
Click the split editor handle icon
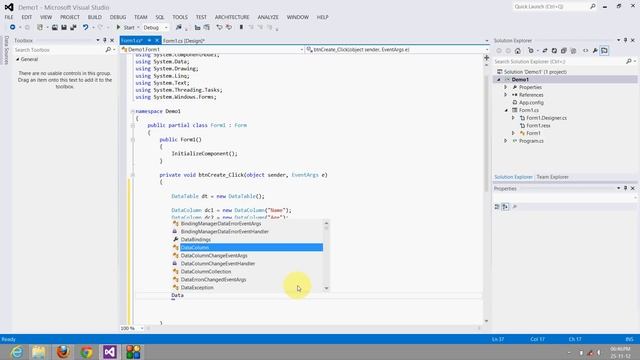pyautogui.click(x=487, y=58)
